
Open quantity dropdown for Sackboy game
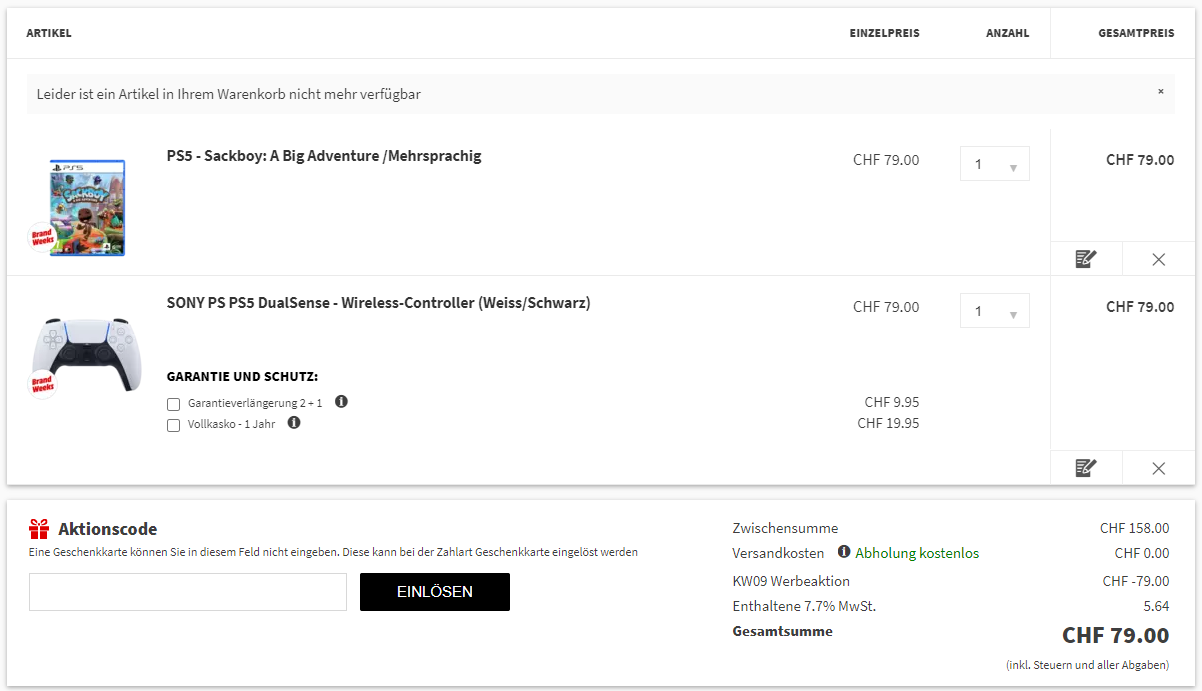[x=994, y=165]
